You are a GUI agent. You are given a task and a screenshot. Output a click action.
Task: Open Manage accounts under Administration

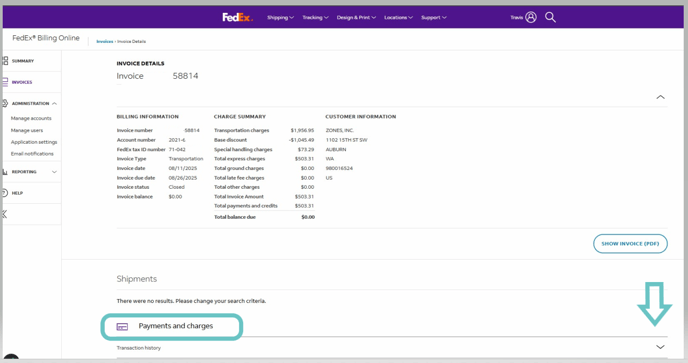pos(31,119)
